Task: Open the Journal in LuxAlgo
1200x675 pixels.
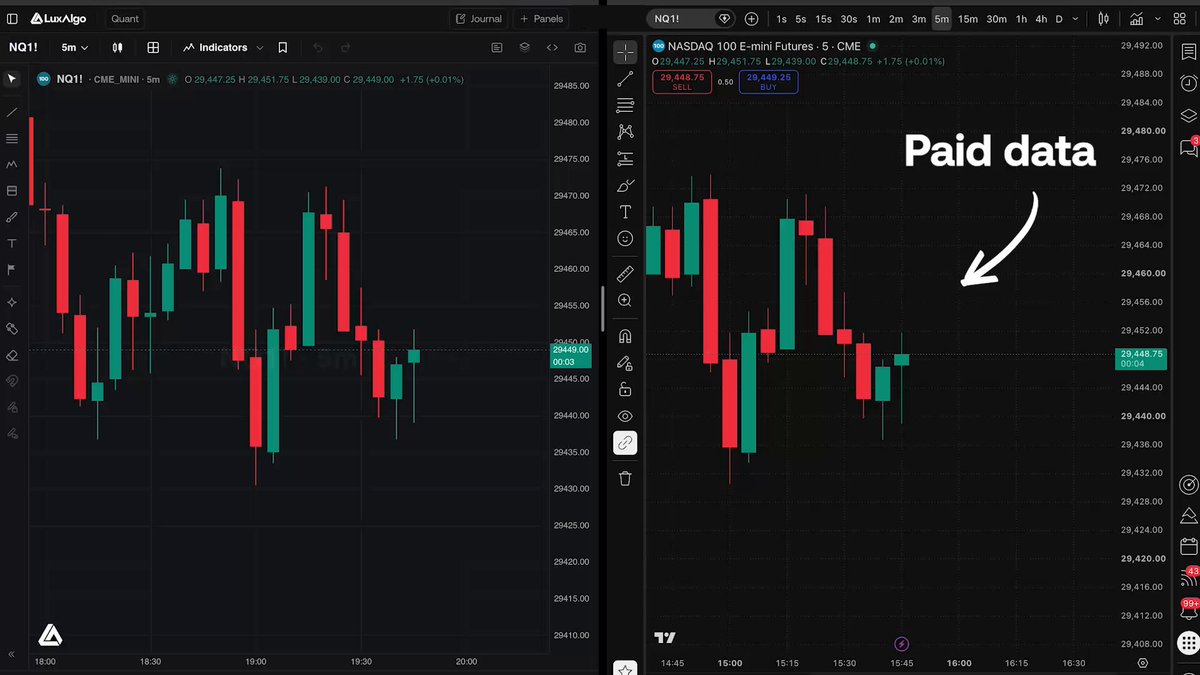Action: pos(479,18)
